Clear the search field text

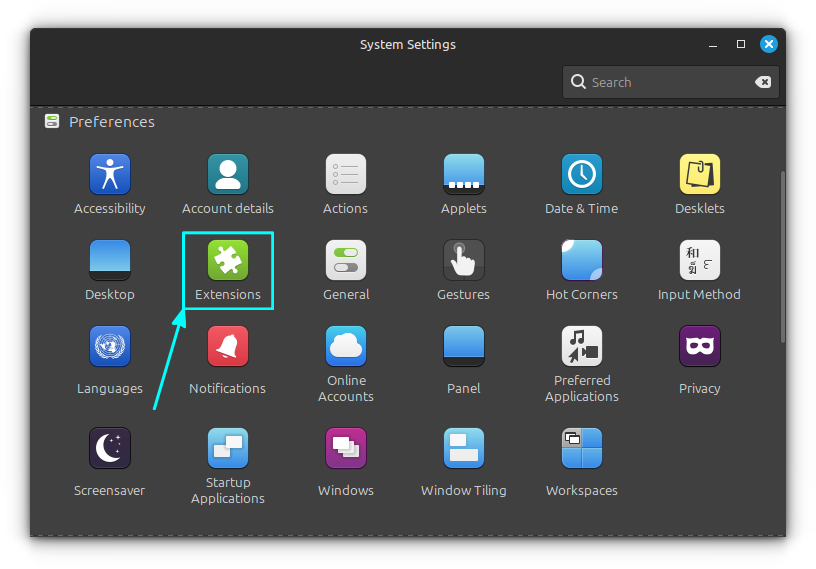(763, 83)
